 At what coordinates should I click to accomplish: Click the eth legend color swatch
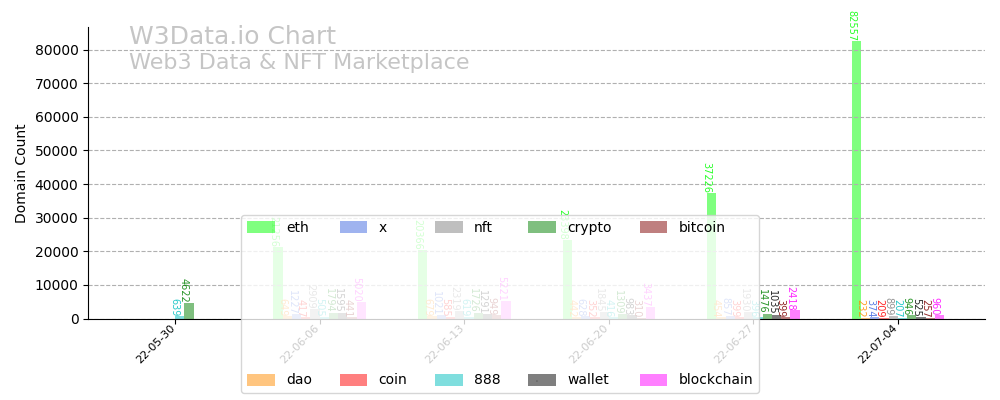260,227
